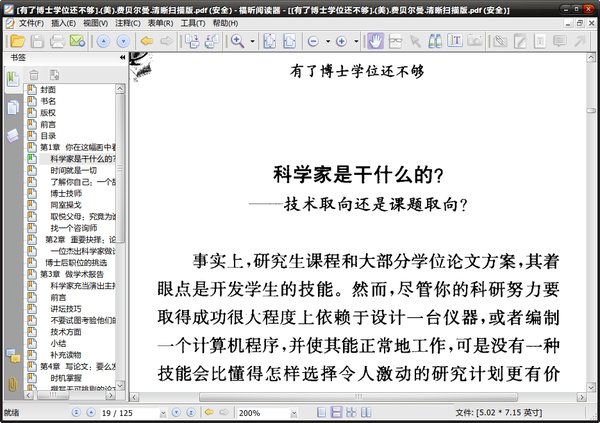Image resolution: width=600 pixels, height=423 pixels.
Task: Open the 帮助(H) menu
Action: click(x=225, y=23)
